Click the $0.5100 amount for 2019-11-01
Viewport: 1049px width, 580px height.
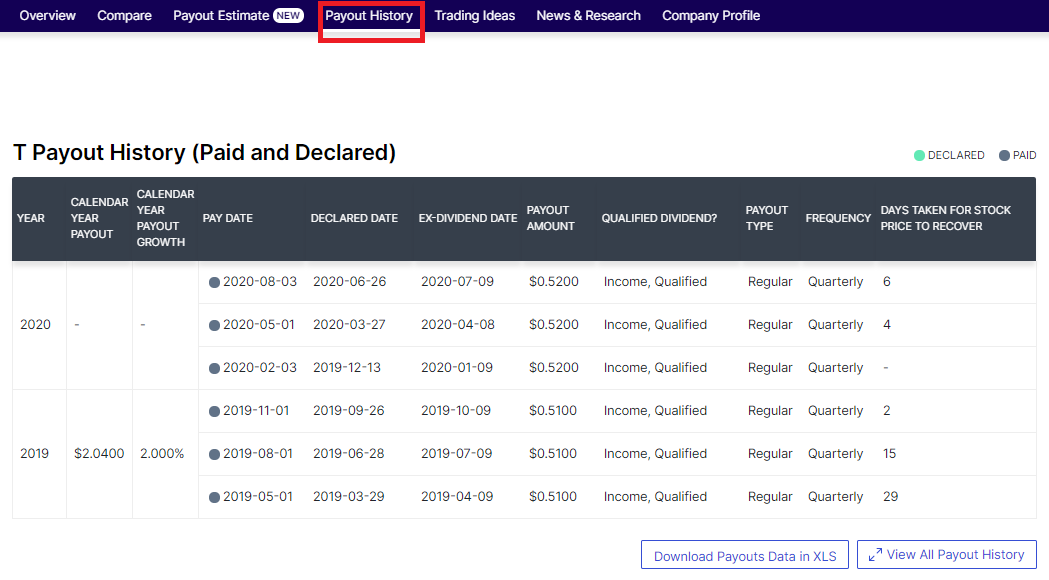(x=553, y=411)
